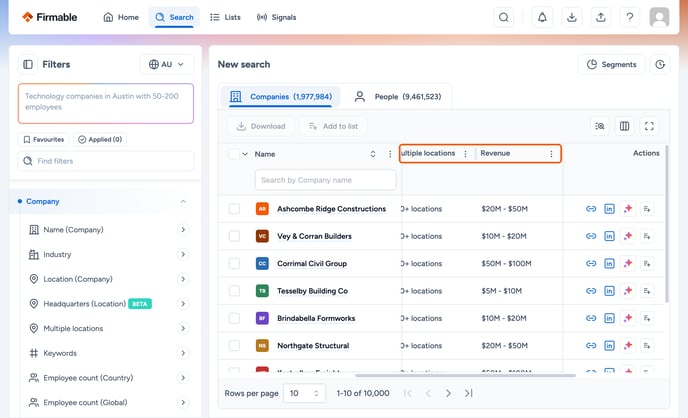Click Search by Company name field

coord(326,180)
